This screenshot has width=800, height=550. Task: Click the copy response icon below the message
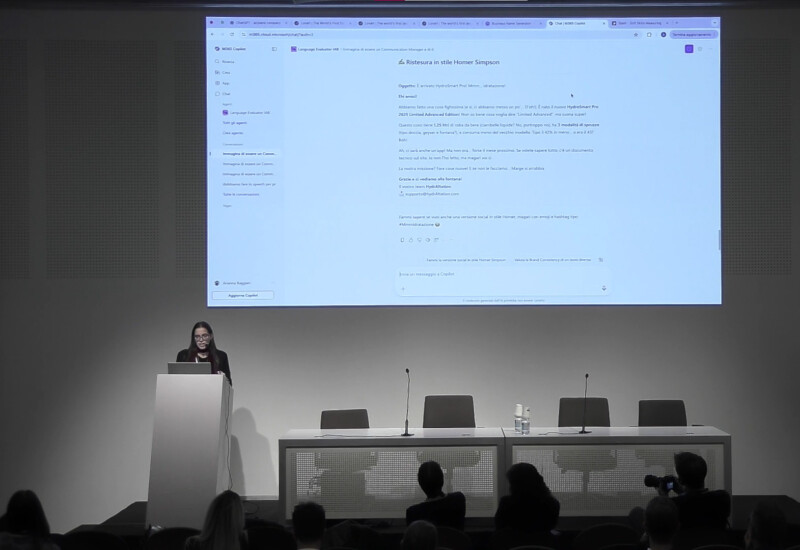click(402, 240)
